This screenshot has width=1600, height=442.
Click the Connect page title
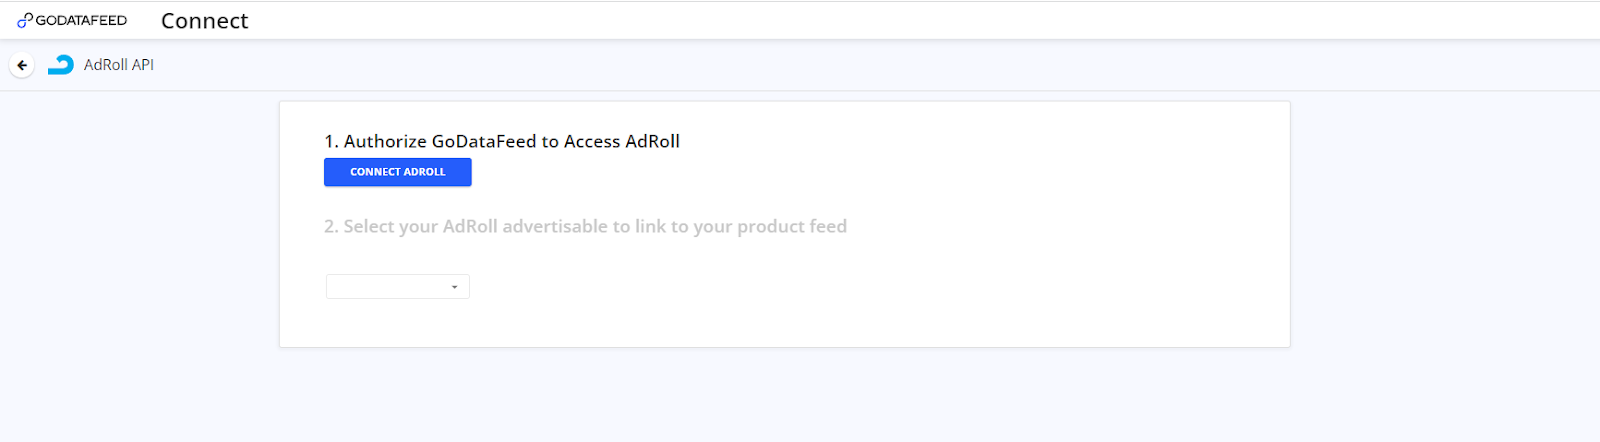point(204,21)
